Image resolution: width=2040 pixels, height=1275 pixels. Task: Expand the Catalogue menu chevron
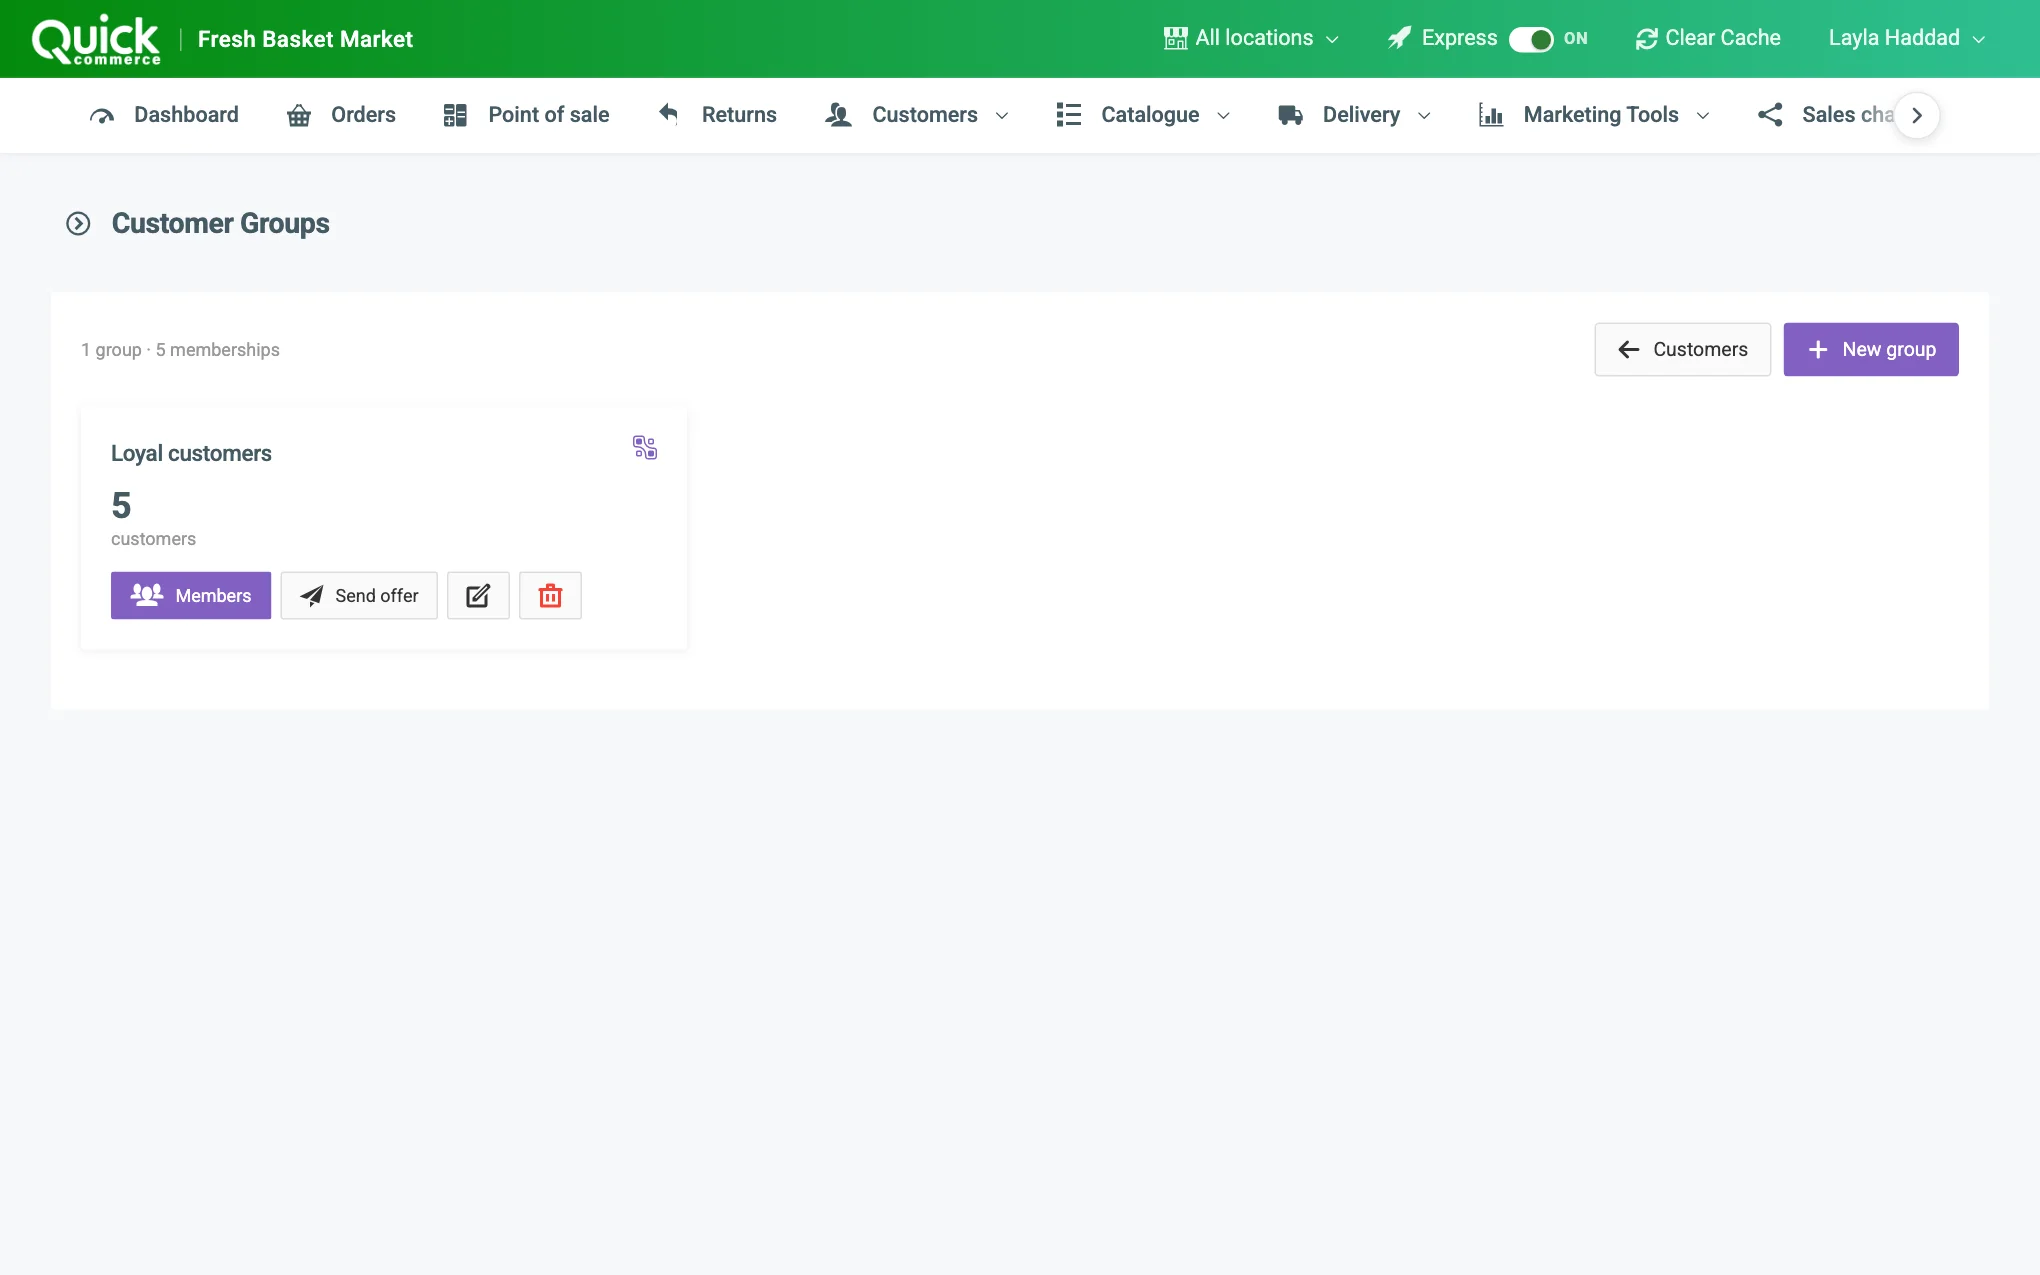click(x=1223, y=116)
